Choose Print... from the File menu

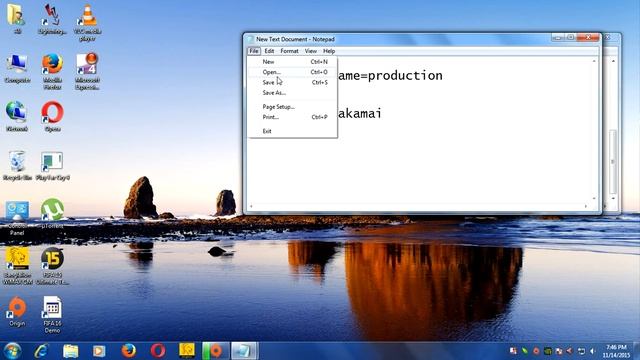click(x=292, y=117)
